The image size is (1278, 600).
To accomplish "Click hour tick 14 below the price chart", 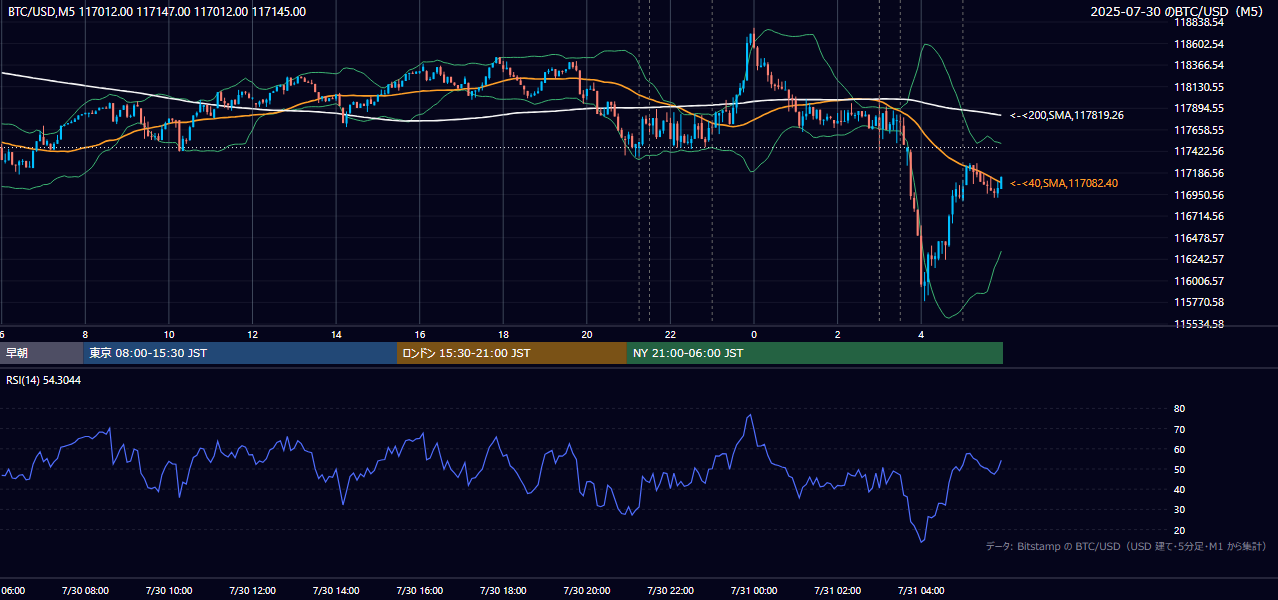I will (336, 334).
